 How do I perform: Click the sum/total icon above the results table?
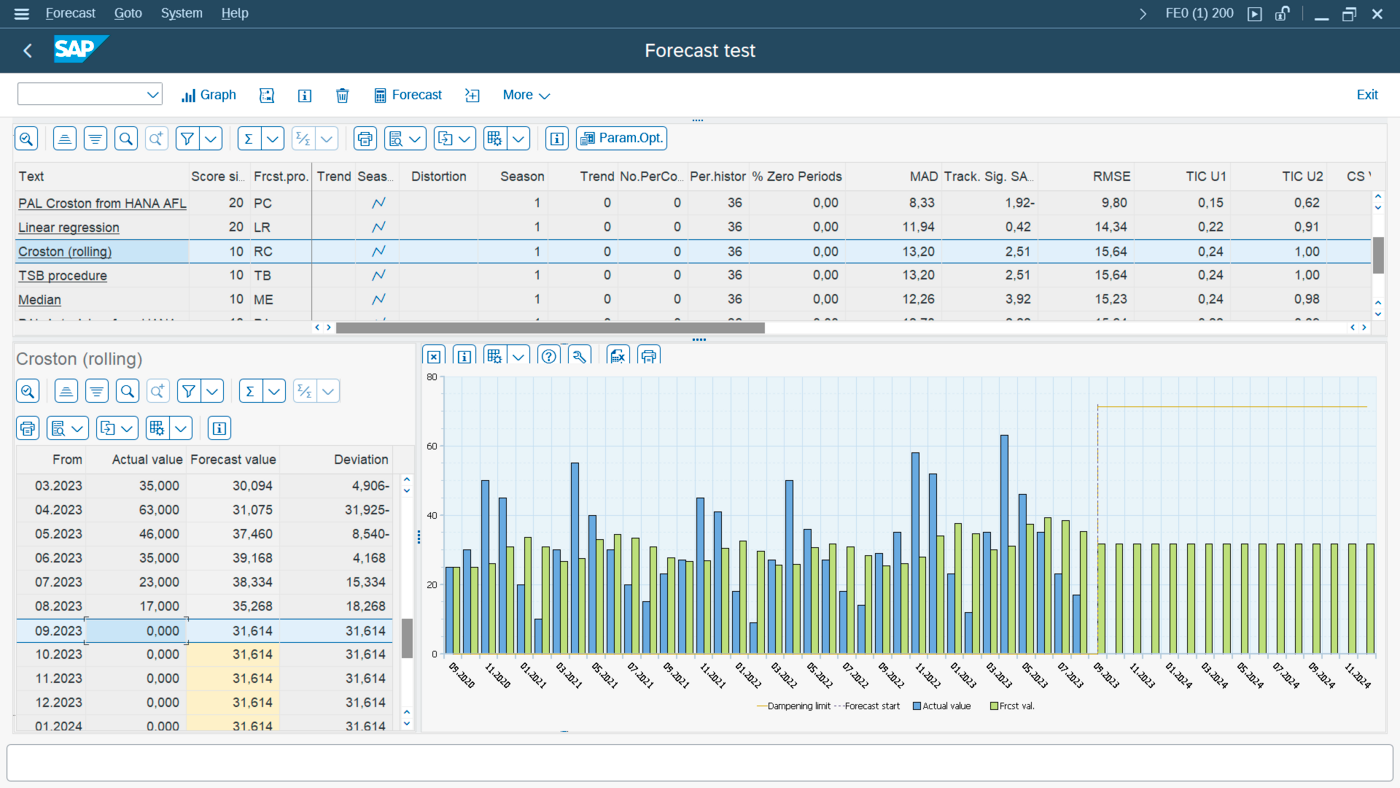click(x=248, y=138)
